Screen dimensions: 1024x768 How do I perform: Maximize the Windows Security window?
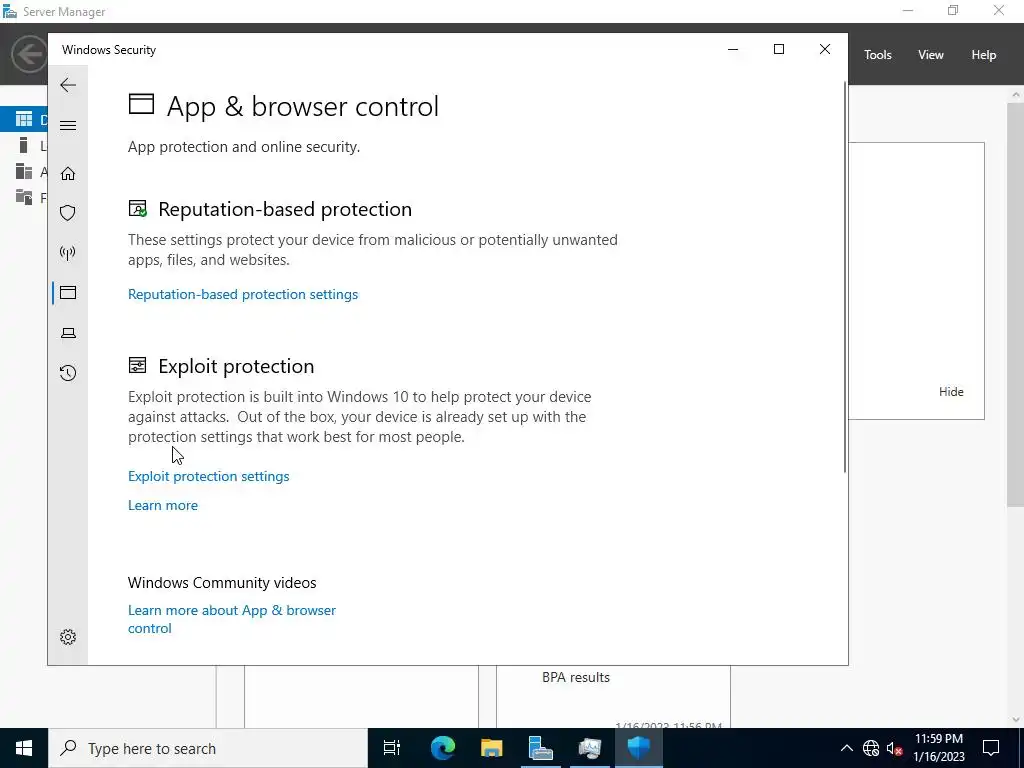coord(778,50)
